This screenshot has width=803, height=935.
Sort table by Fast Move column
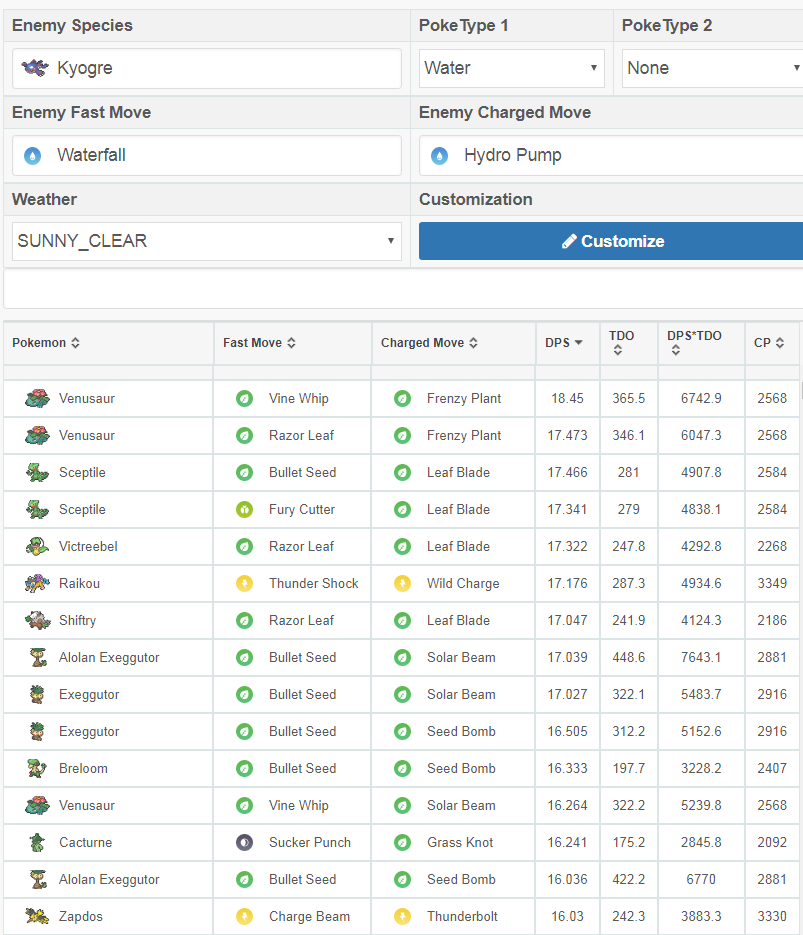click(259, 343)
